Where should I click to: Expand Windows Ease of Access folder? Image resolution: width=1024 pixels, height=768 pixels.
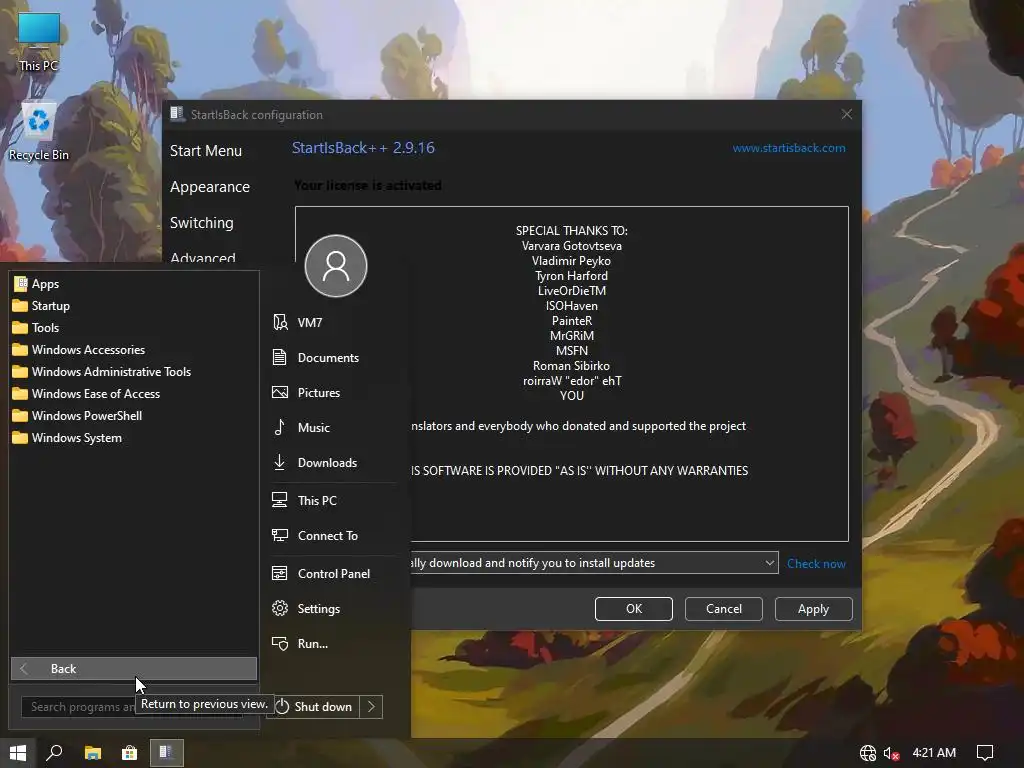tap(86, 394)
